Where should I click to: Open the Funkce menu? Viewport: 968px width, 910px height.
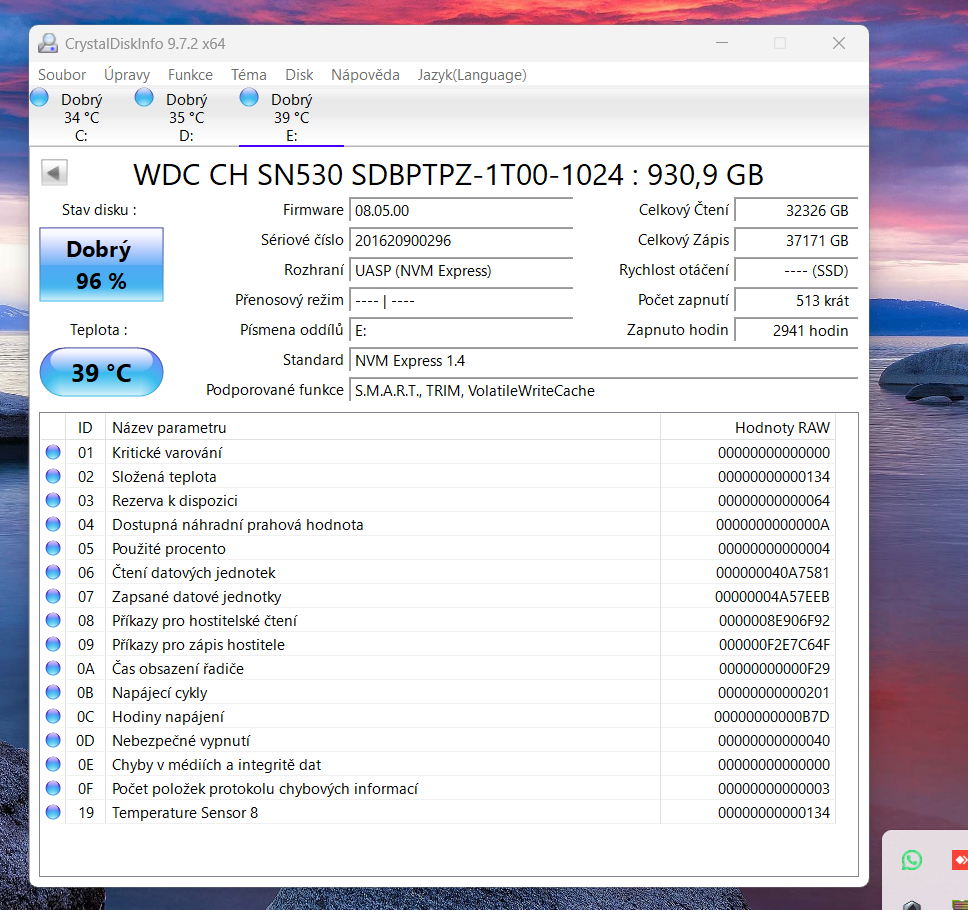click(x=190, y=74)
